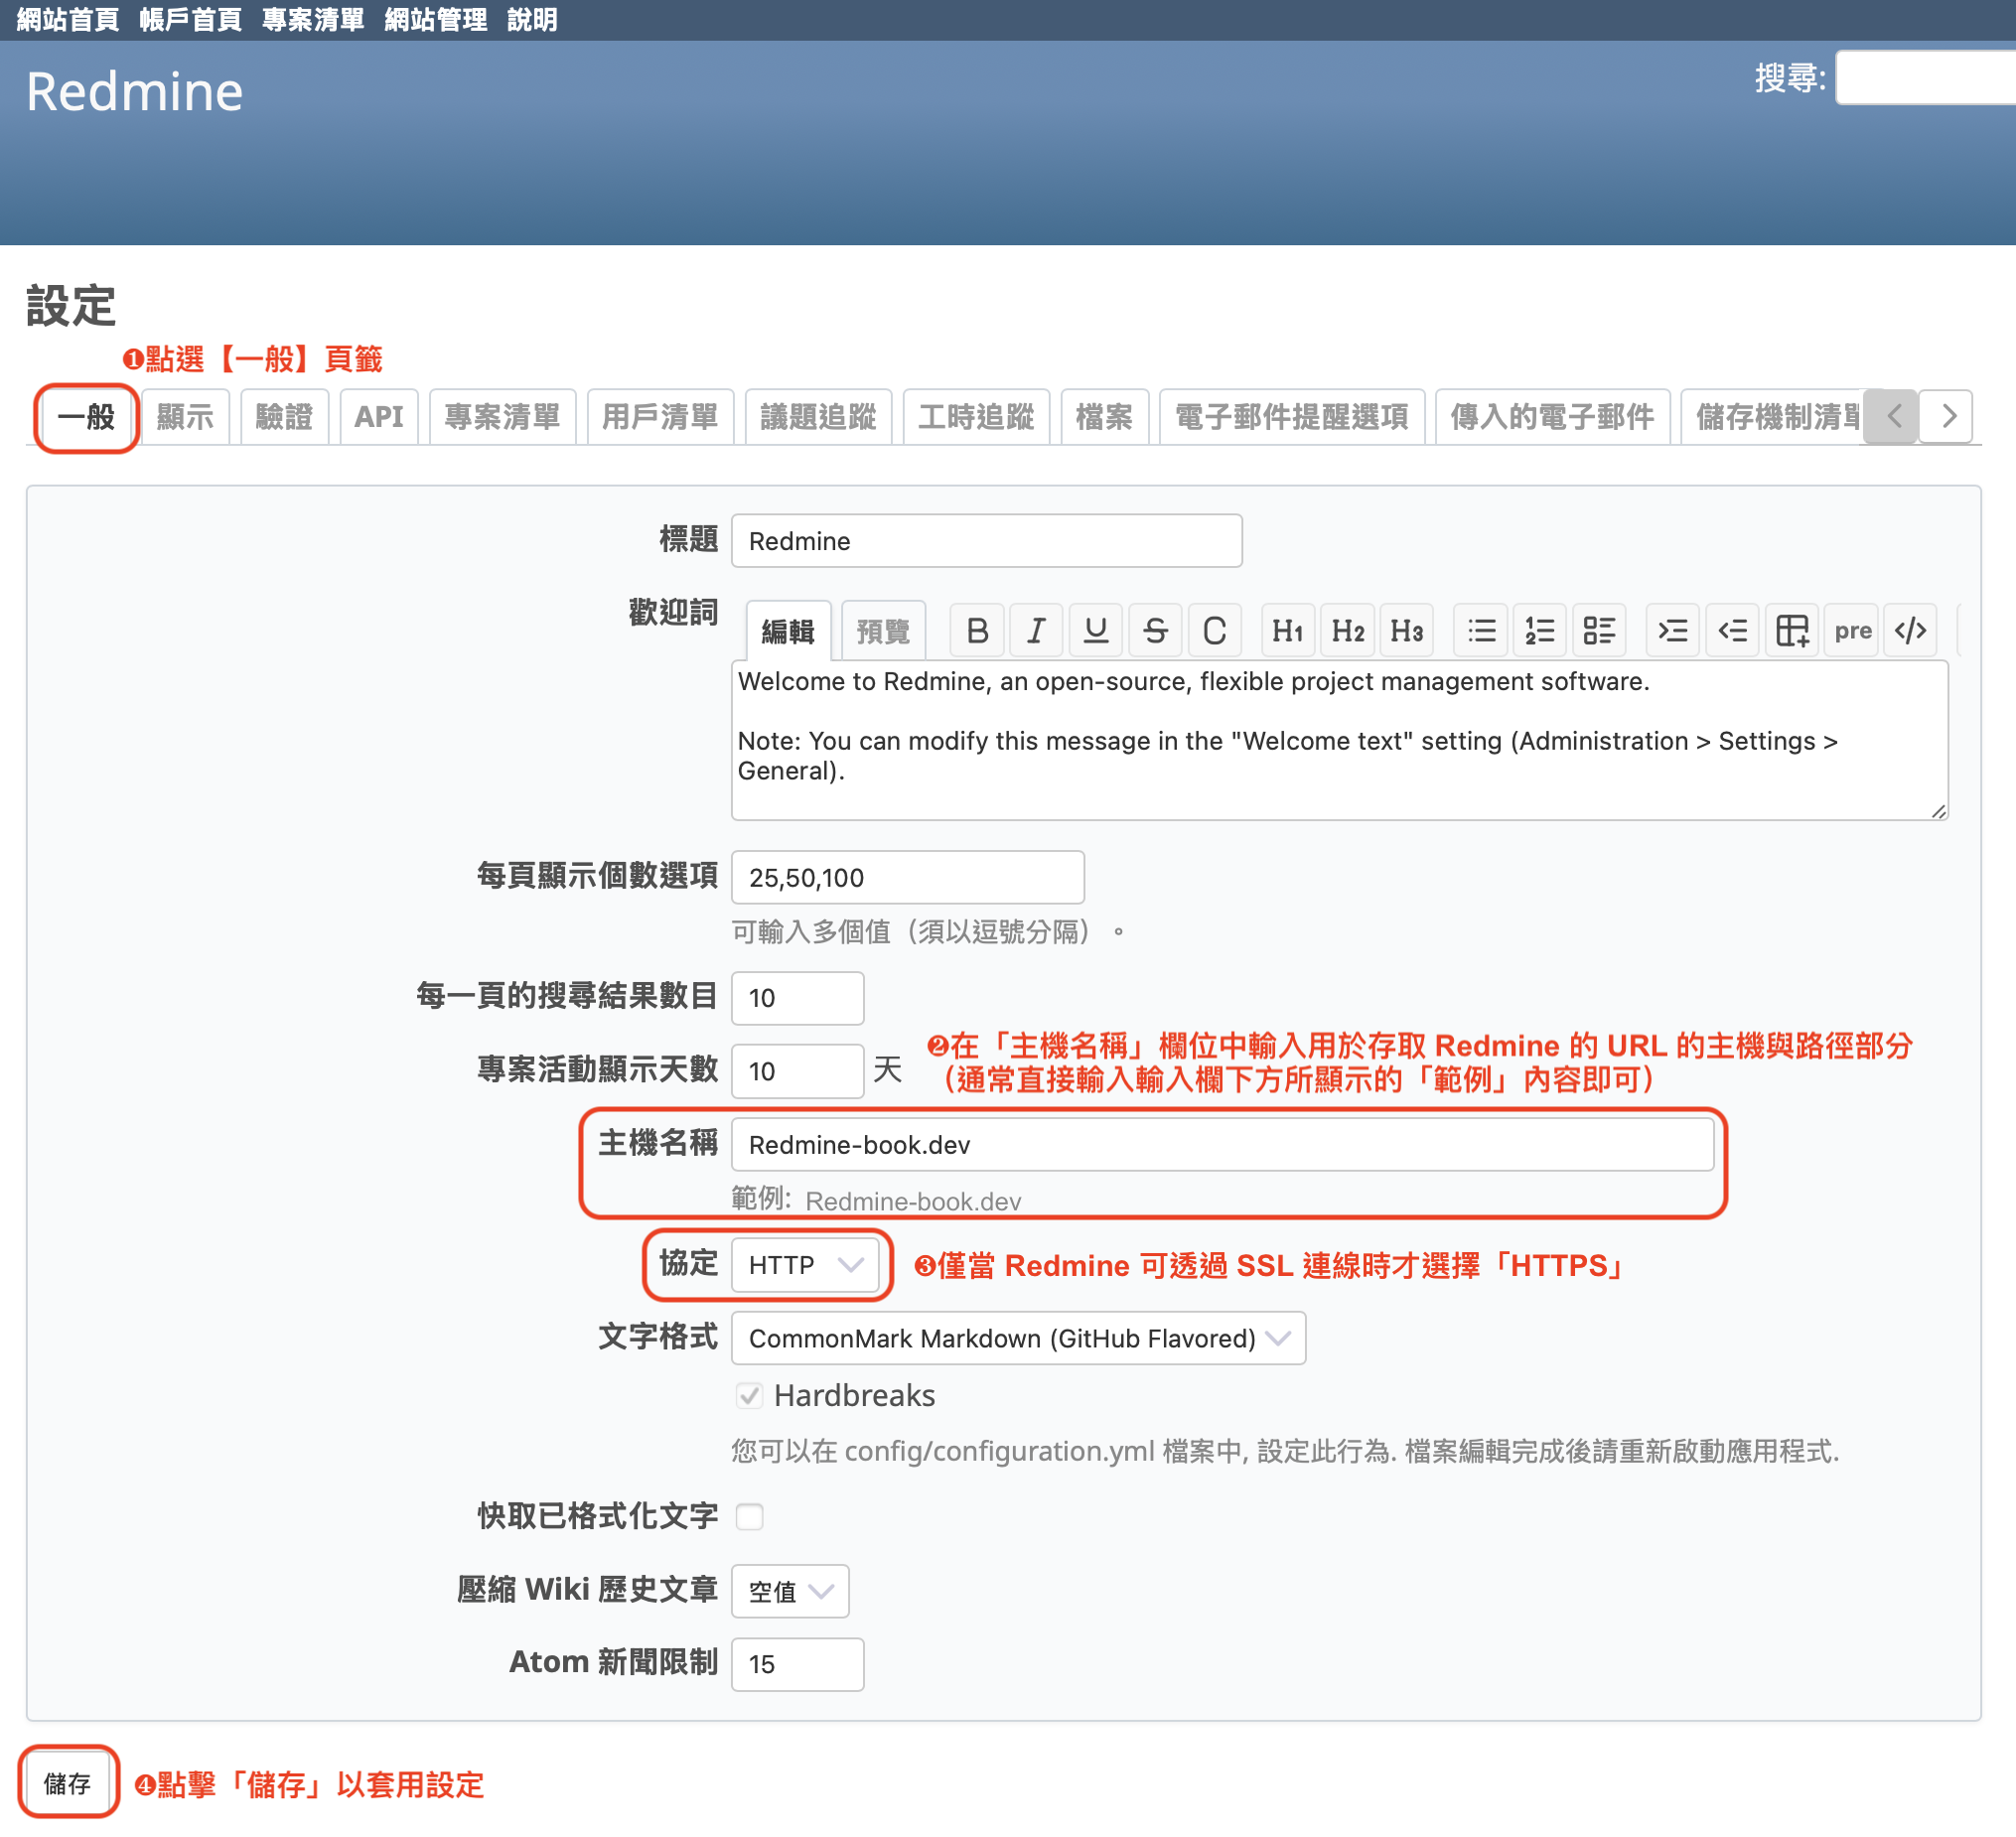Remove quote with the unindent icon
Image resolution: width=2016 pixels, height=1837 pixels.
[x=1732, y=631]
